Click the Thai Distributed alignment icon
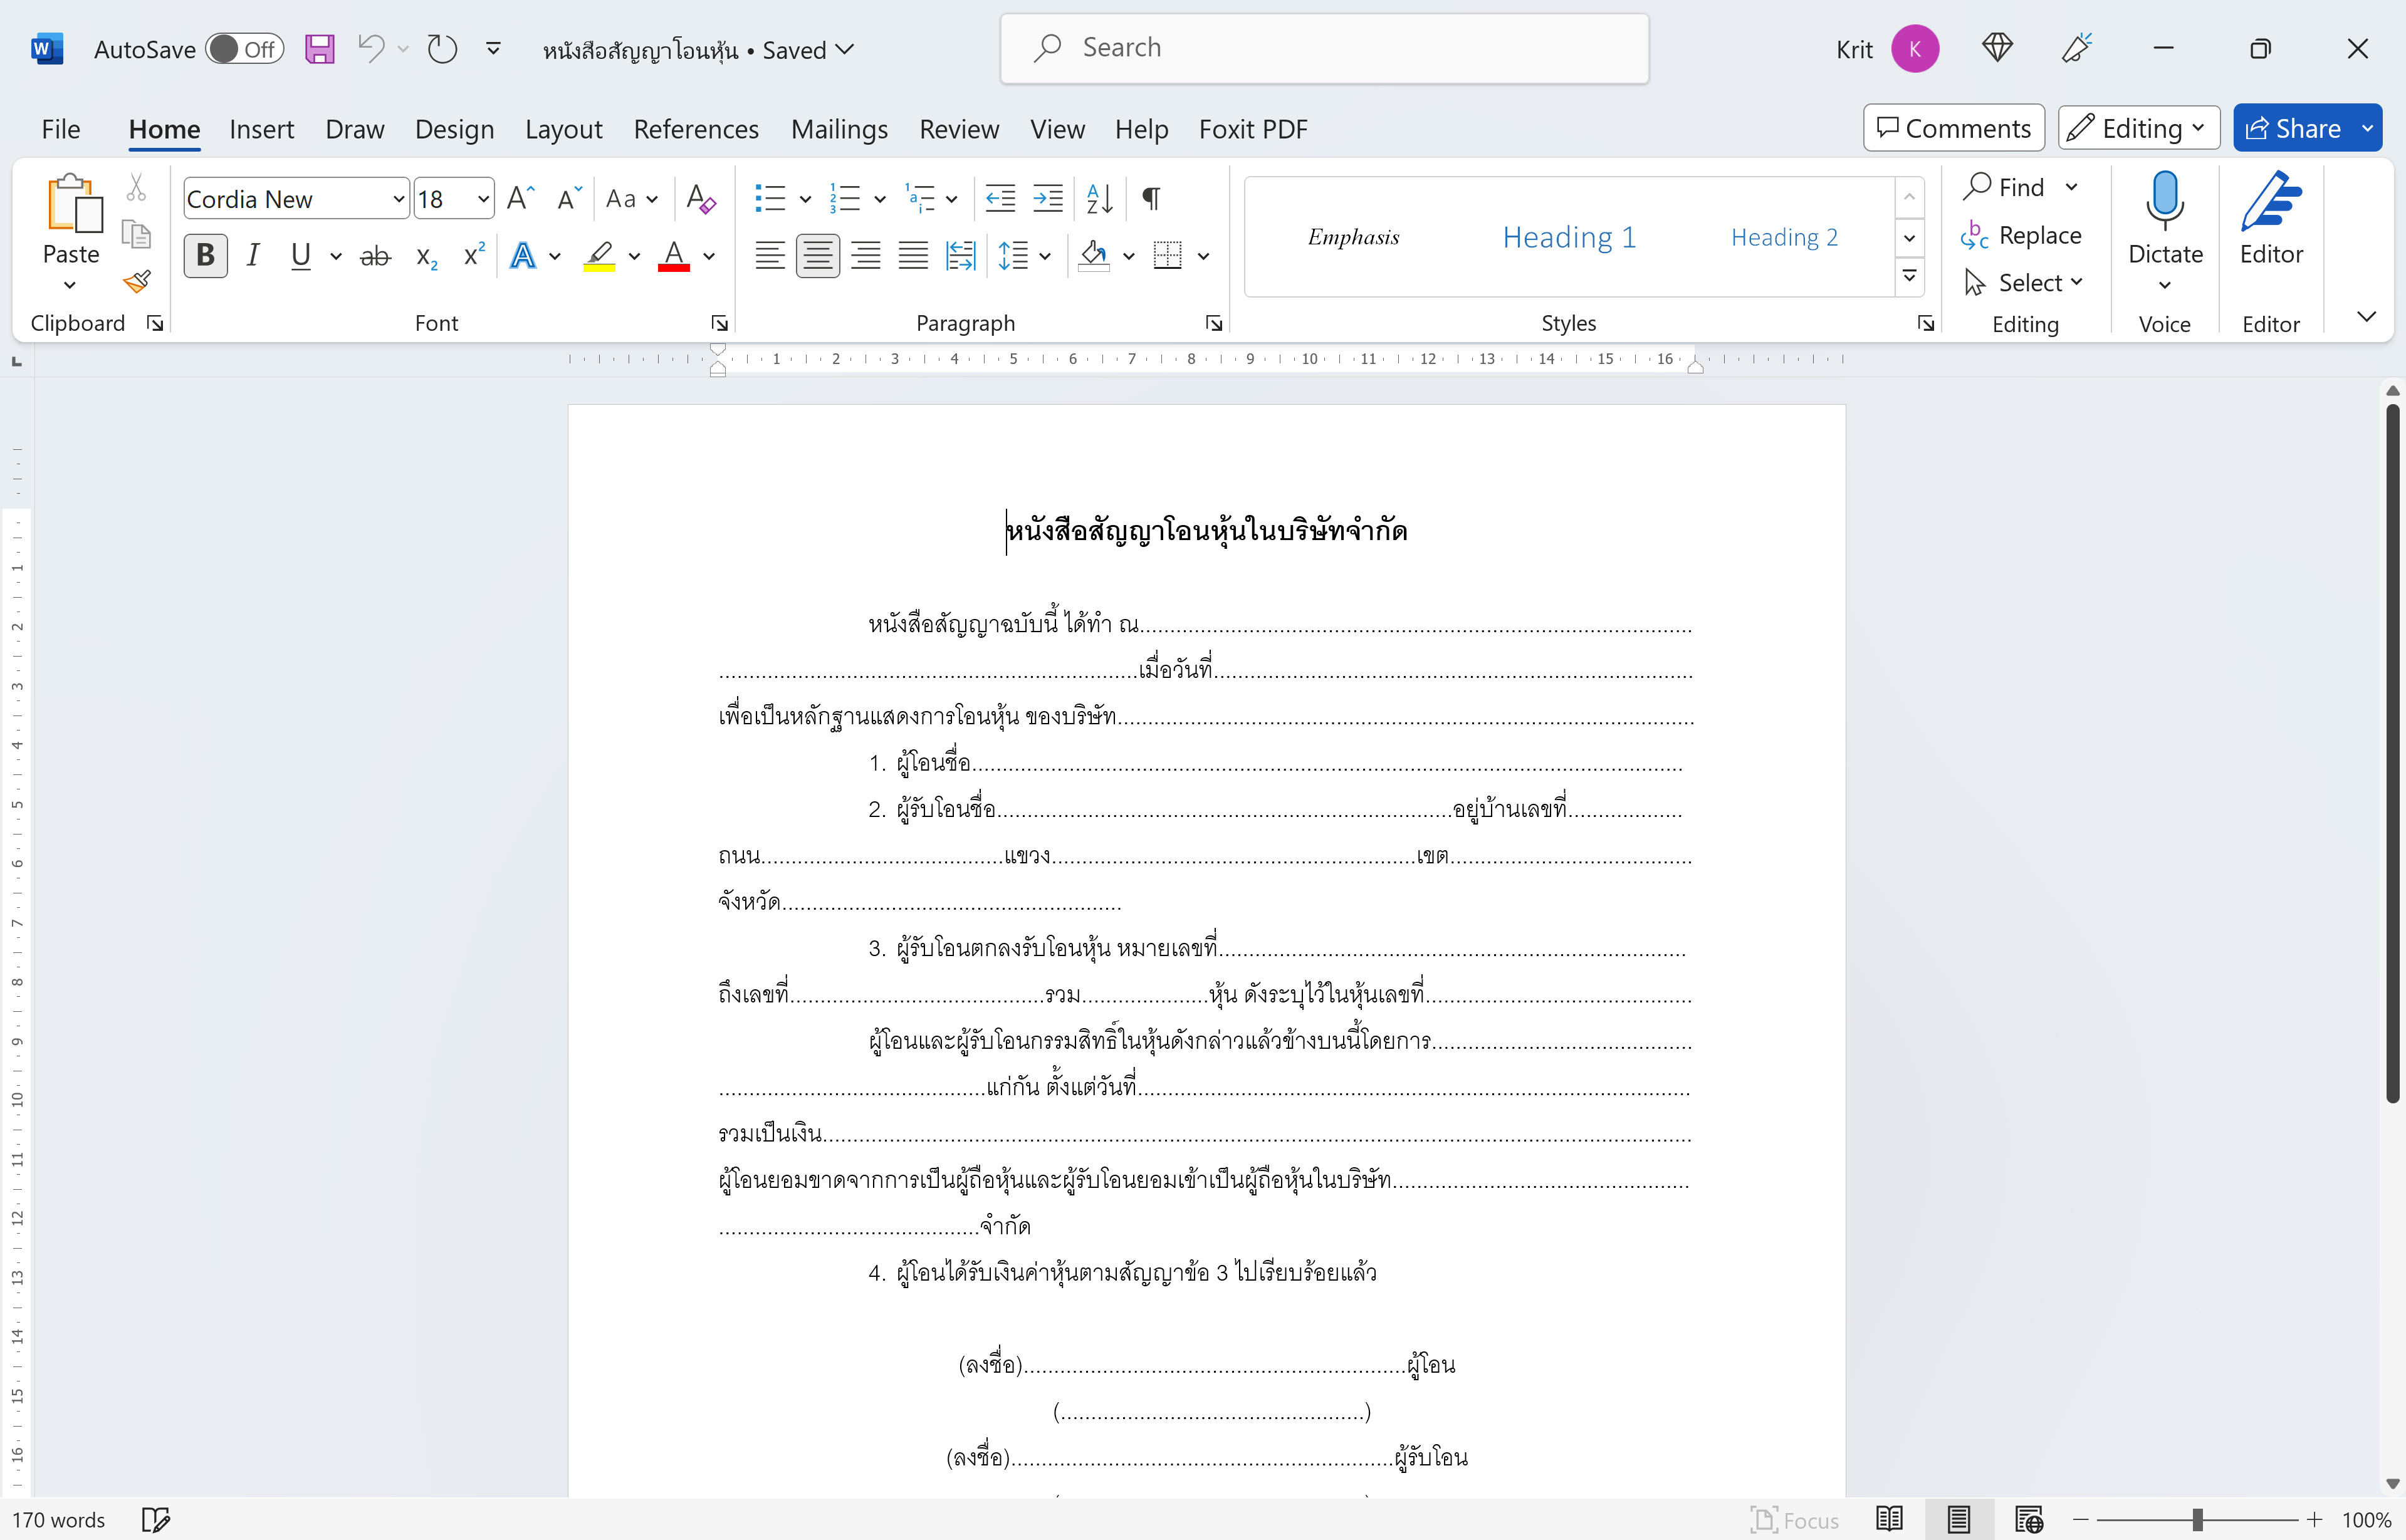This screenshot has width=2406, height=1540. coord(960,256)
